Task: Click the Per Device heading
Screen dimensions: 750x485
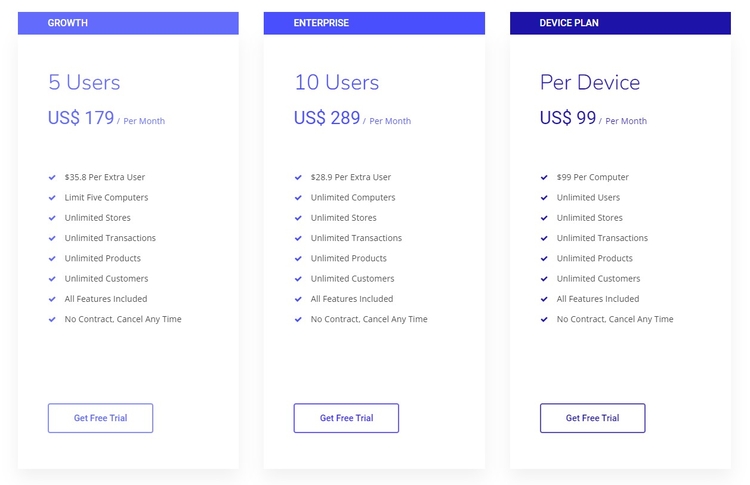Action: (590, 83)
